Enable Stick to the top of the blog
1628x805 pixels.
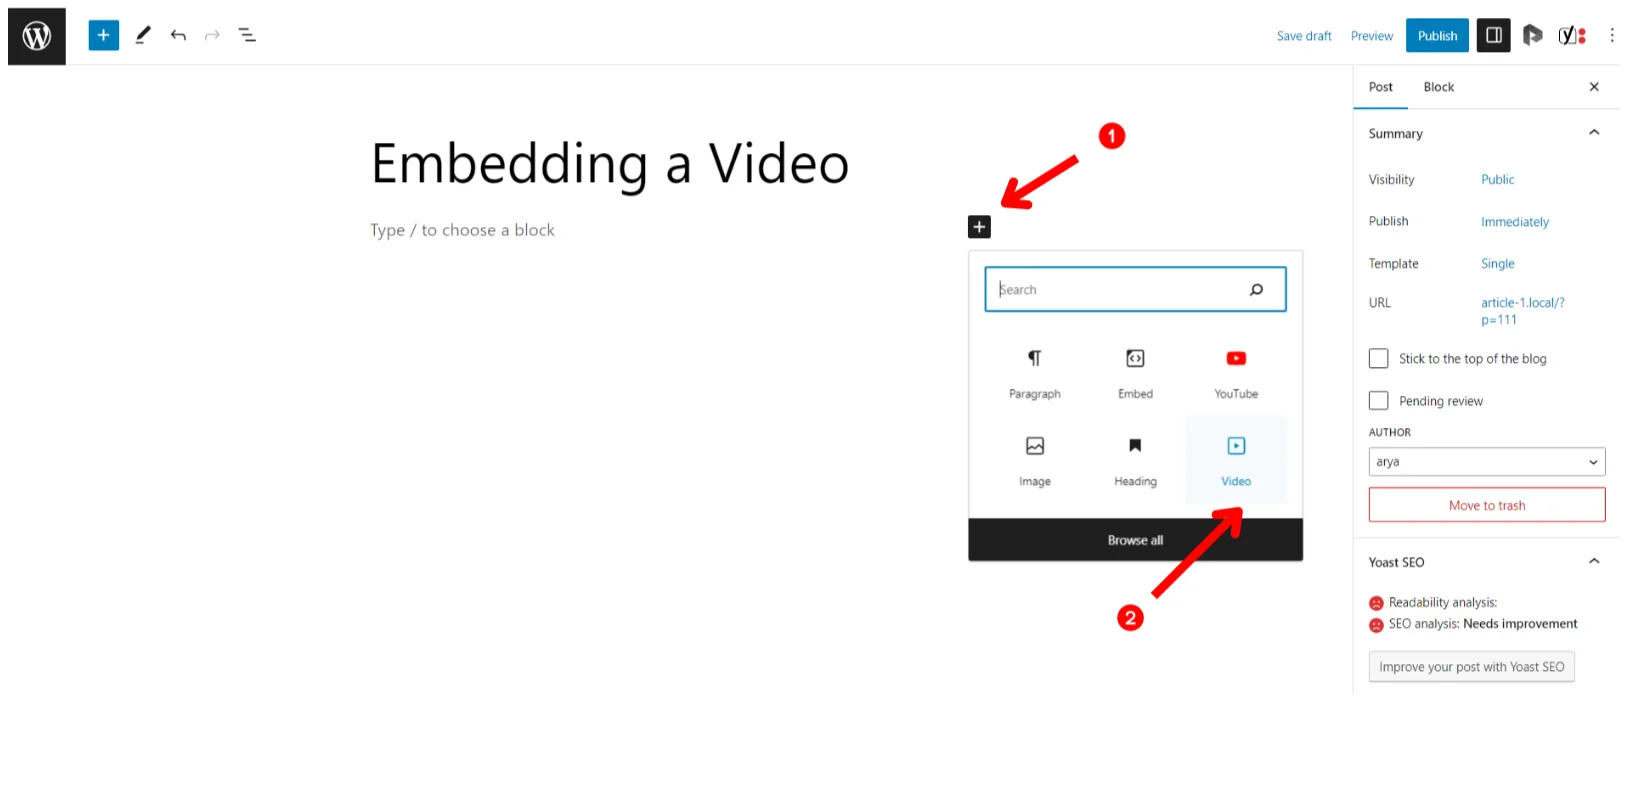tap(1378, 358)
